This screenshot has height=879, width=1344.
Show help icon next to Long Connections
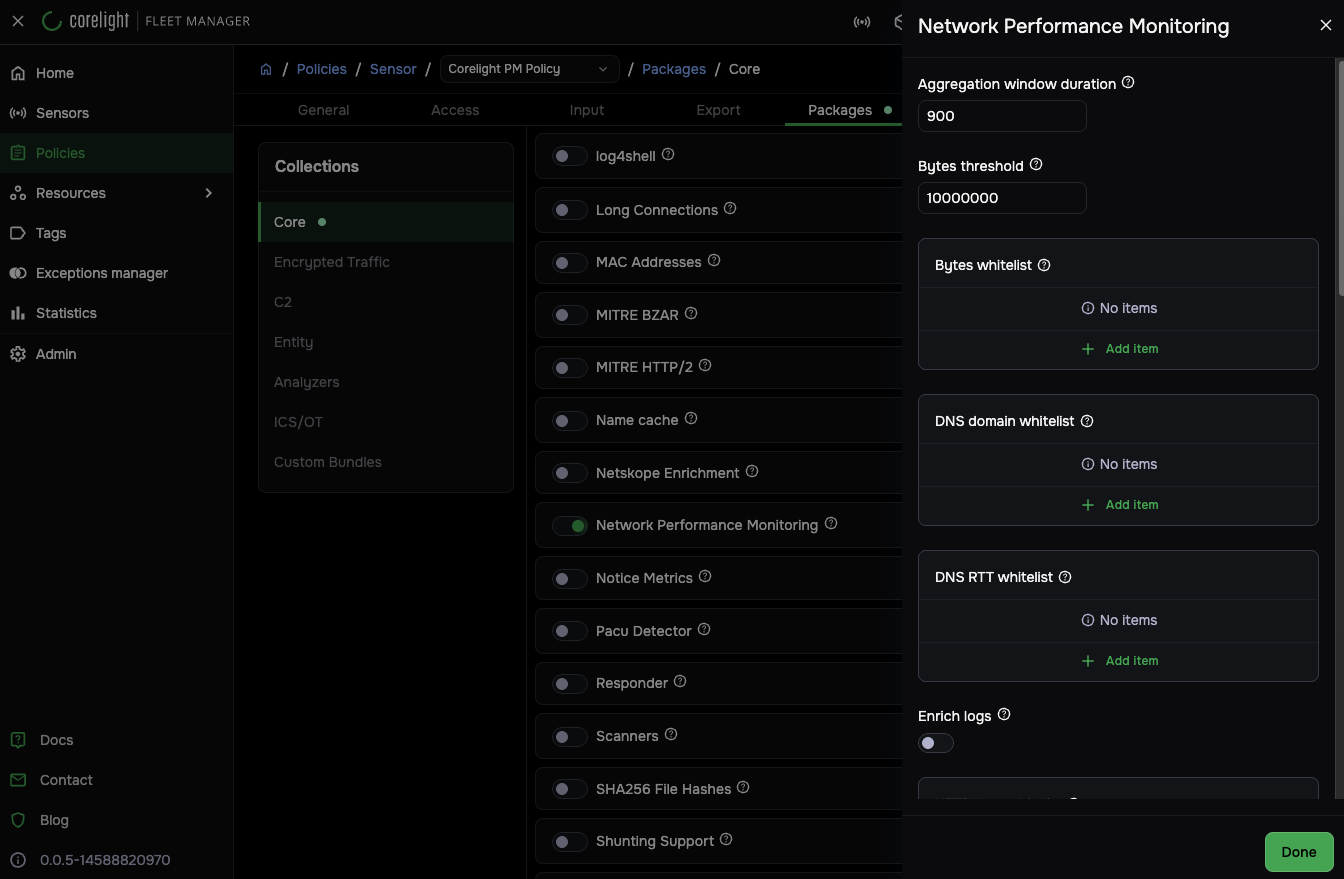pos(730,209)
